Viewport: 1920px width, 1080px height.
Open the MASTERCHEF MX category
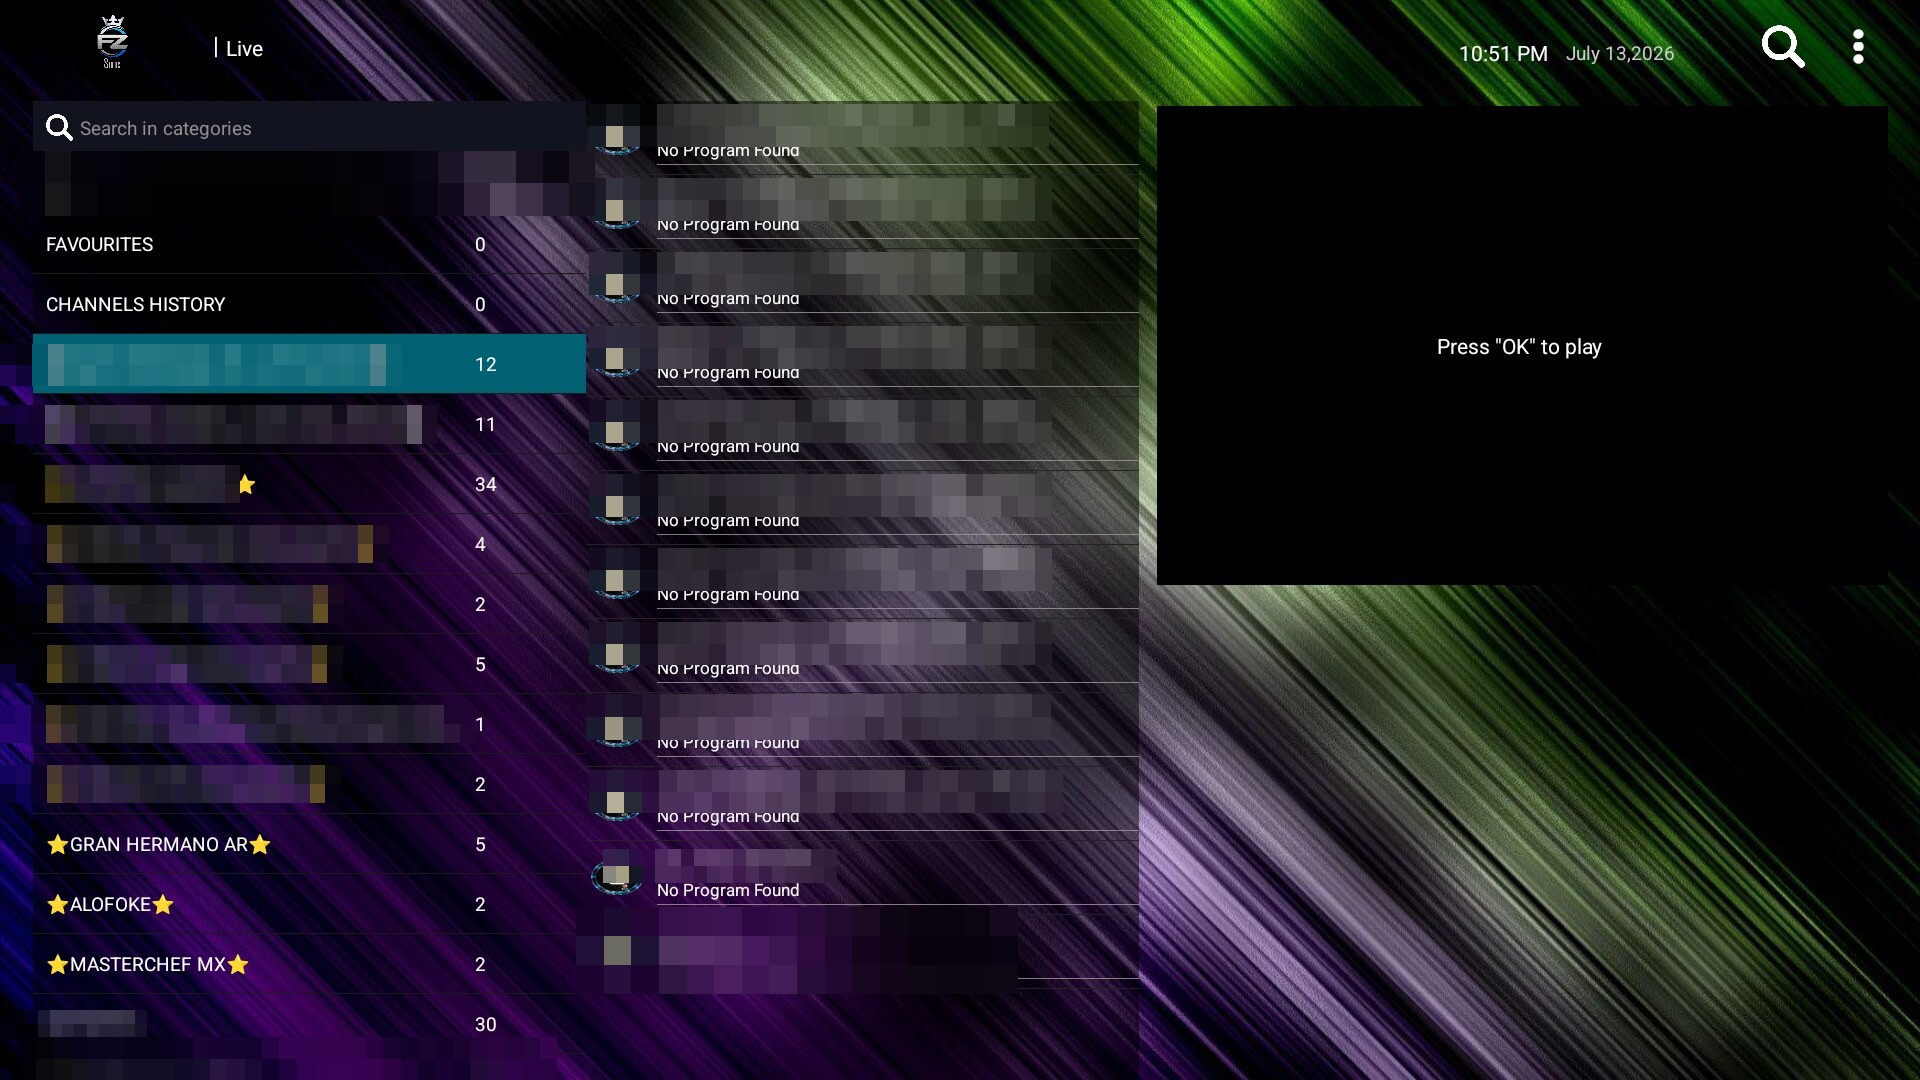(309, 964)
